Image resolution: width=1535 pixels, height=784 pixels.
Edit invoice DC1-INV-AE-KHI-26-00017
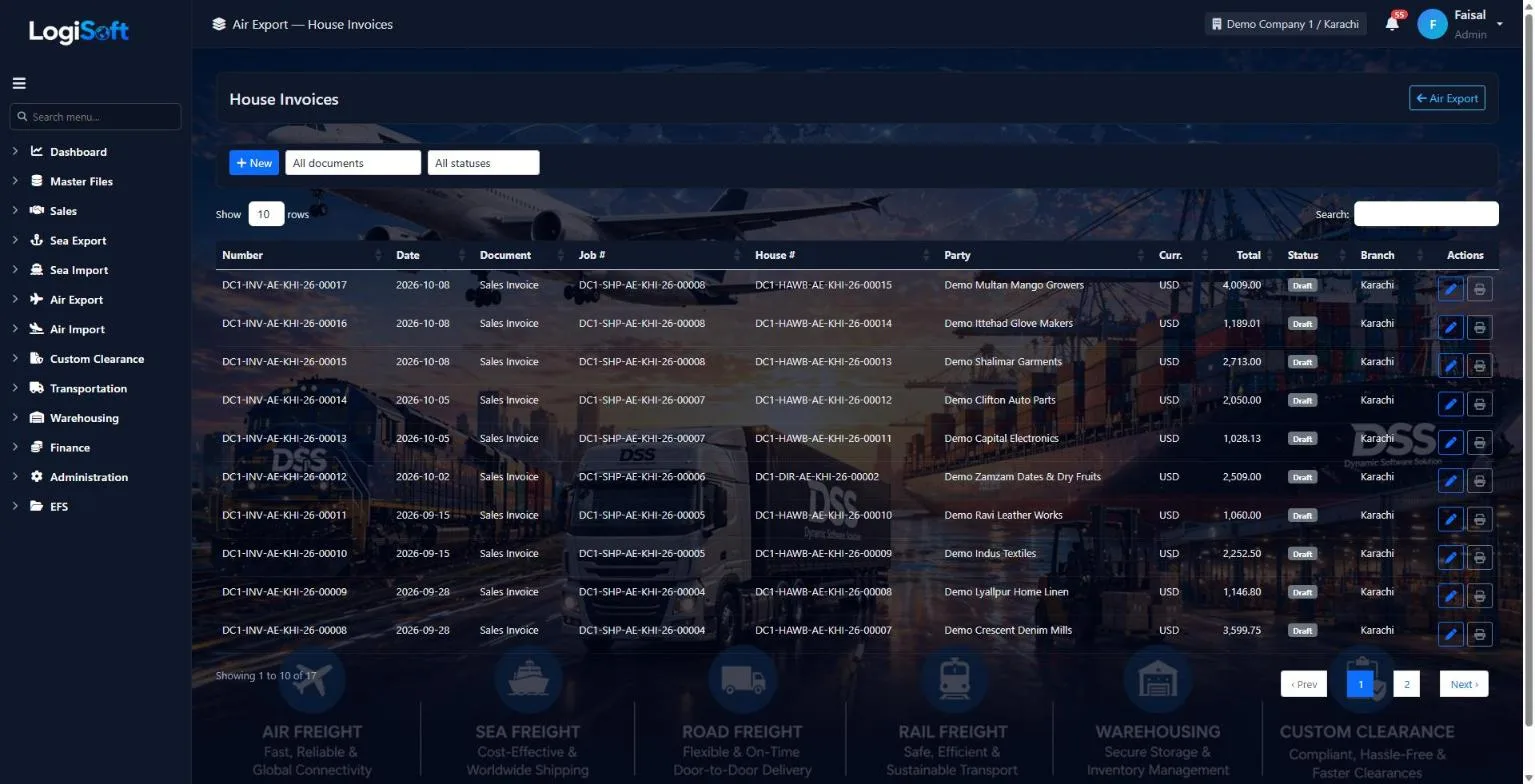pos(1450,289)
